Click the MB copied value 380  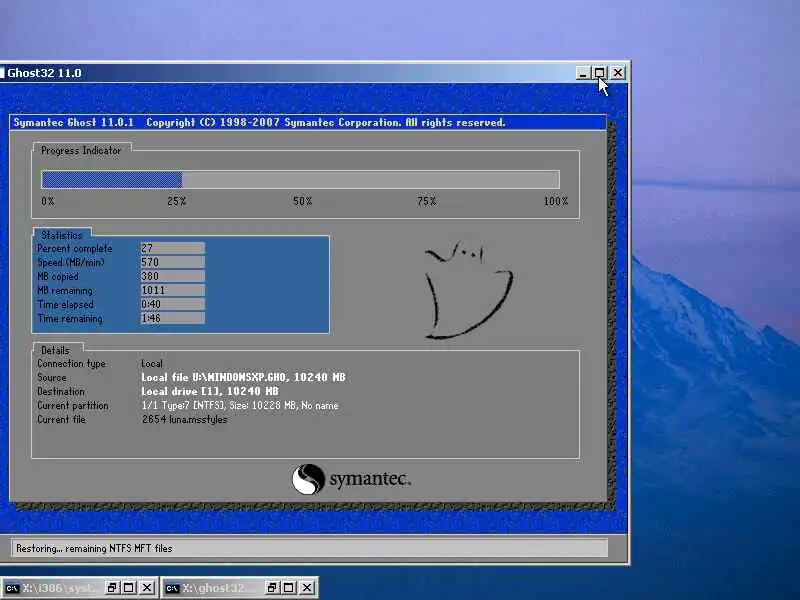[172, 276]
